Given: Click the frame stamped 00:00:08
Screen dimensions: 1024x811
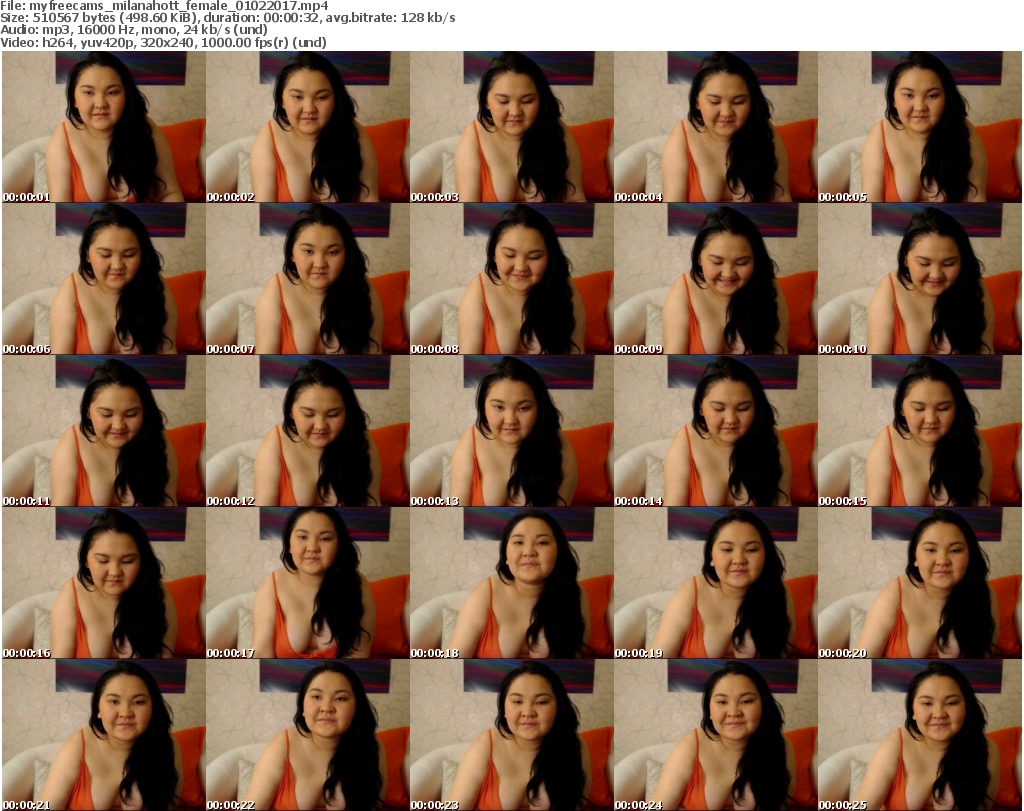Looking at the screenshot, I should (512, 279).
